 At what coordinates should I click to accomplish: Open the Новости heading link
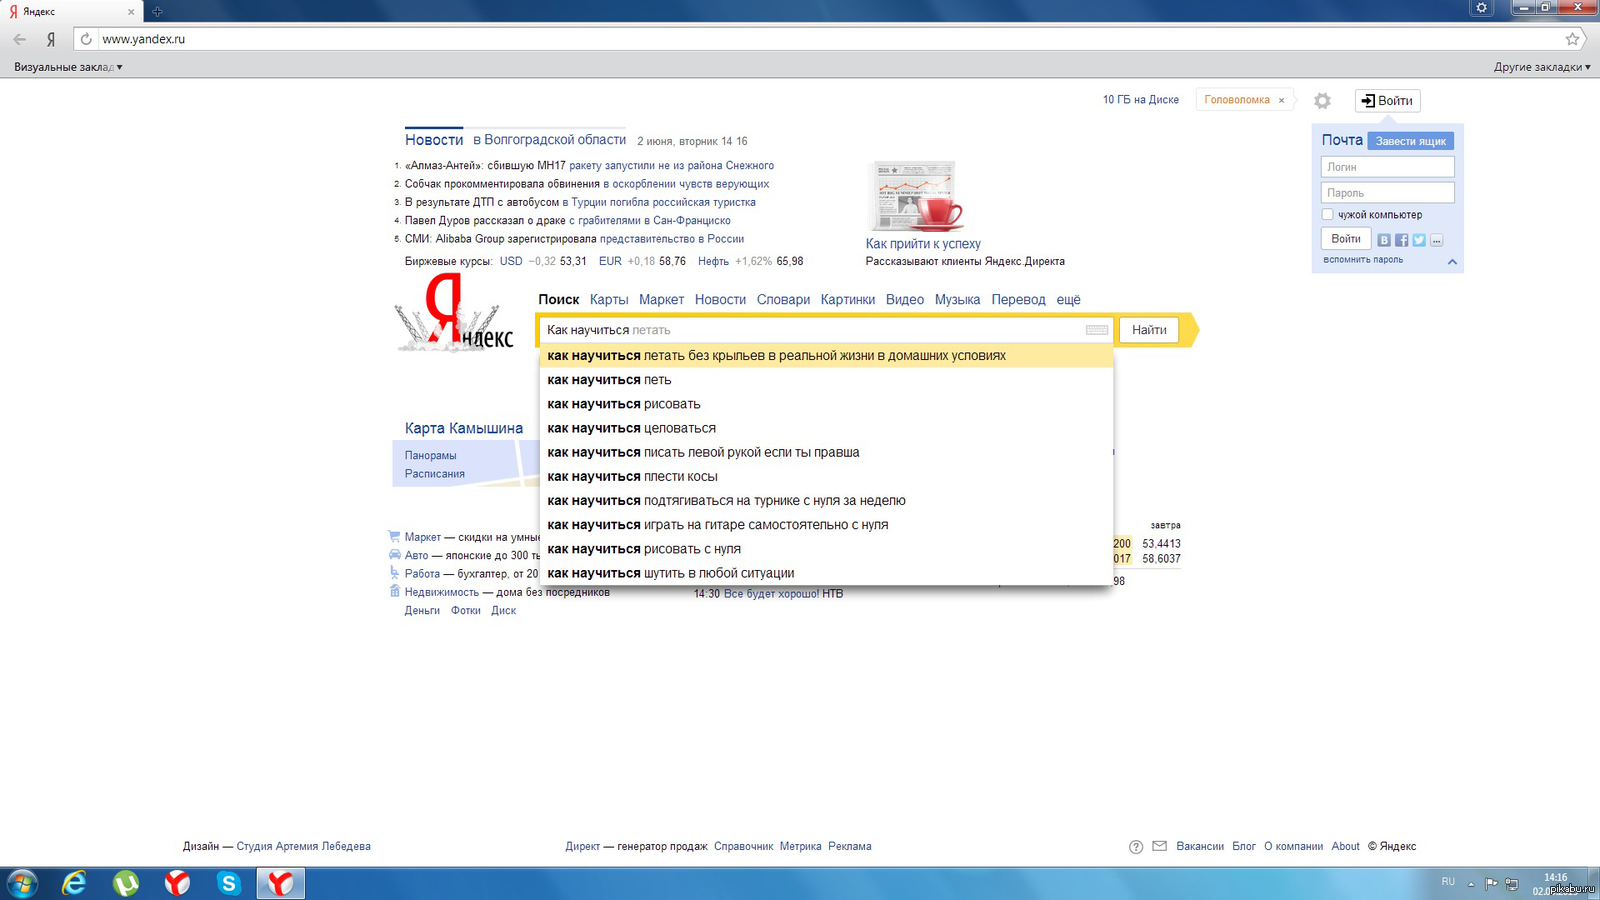[x=434, y=140]
